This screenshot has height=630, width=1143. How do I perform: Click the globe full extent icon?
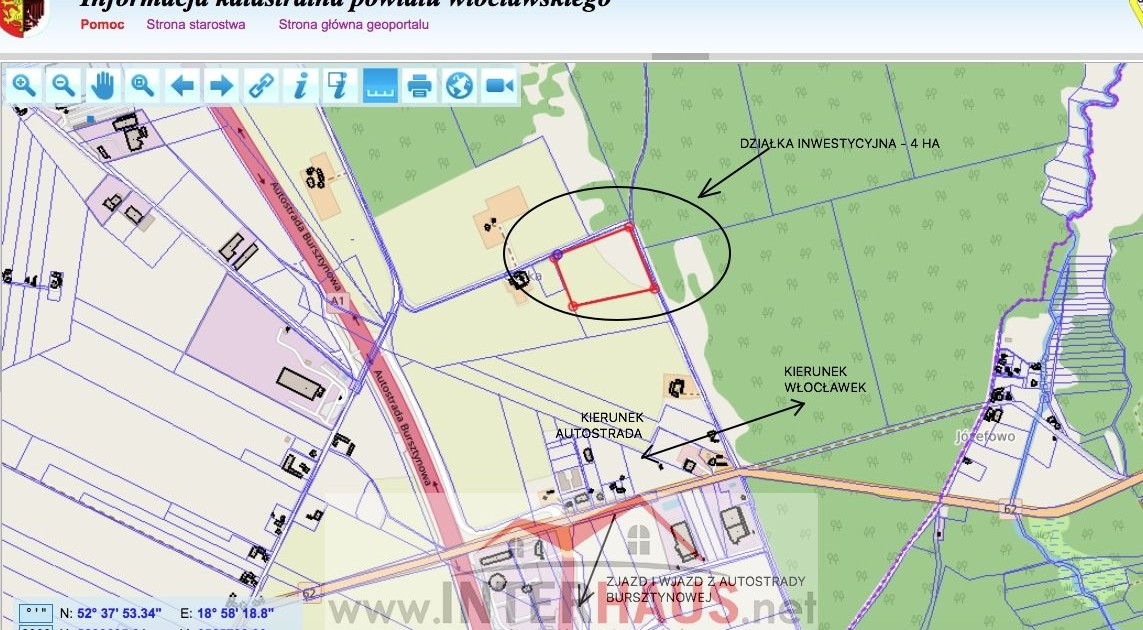point(459,85)
